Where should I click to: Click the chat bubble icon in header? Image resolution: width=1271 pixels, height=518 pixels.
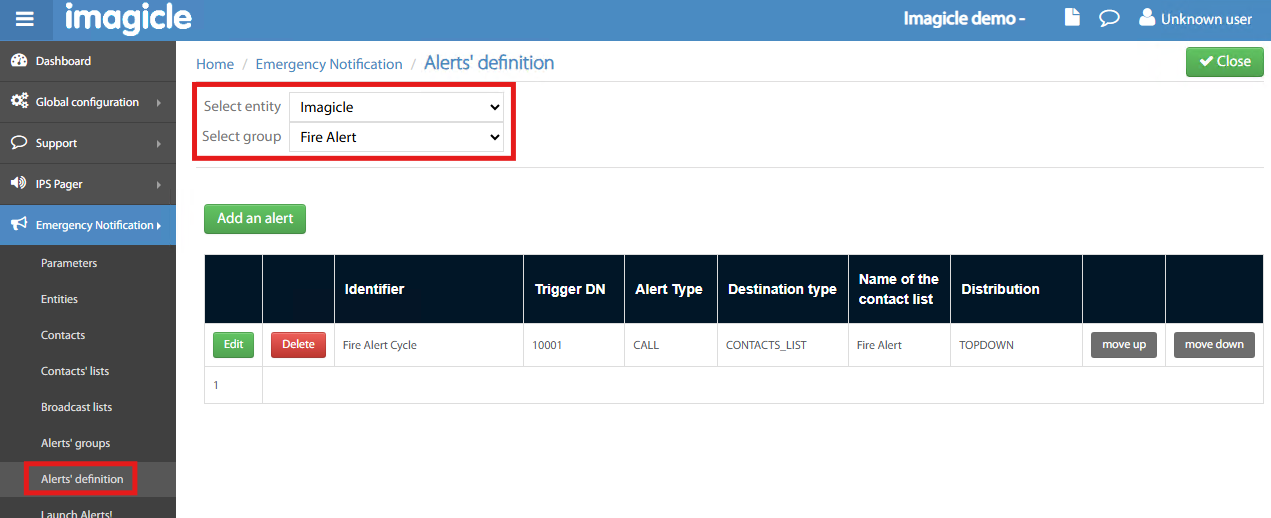[1108, 18]
